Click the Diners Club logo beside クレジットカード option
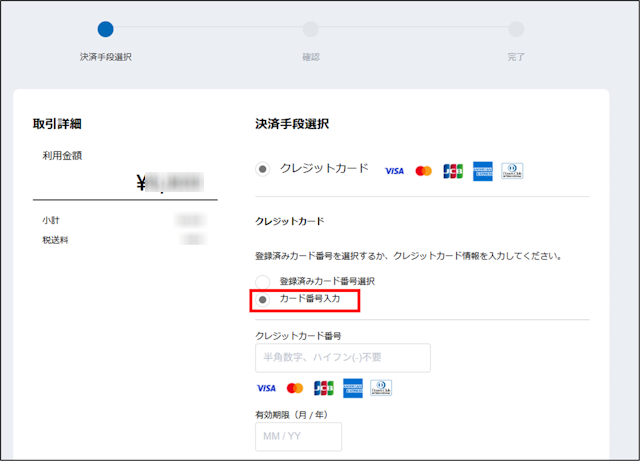 point(512,171)
